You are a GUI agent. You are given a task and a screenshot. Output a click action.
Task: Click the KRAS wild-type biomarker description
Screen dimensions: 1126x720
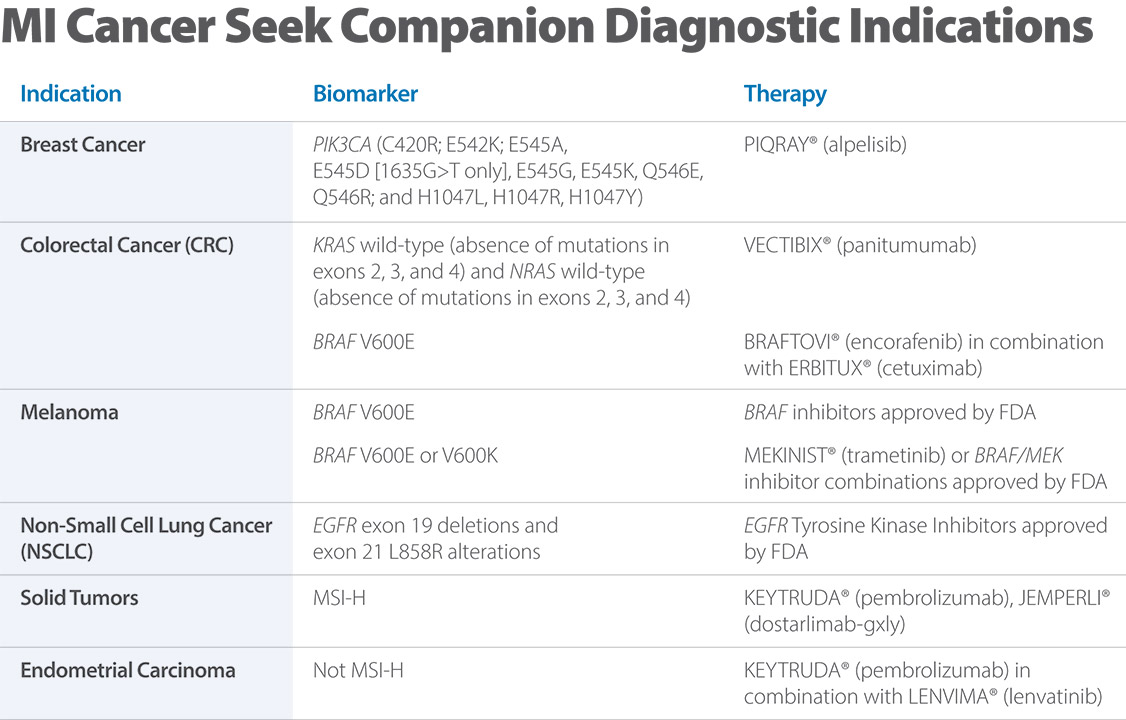(491, 271)
